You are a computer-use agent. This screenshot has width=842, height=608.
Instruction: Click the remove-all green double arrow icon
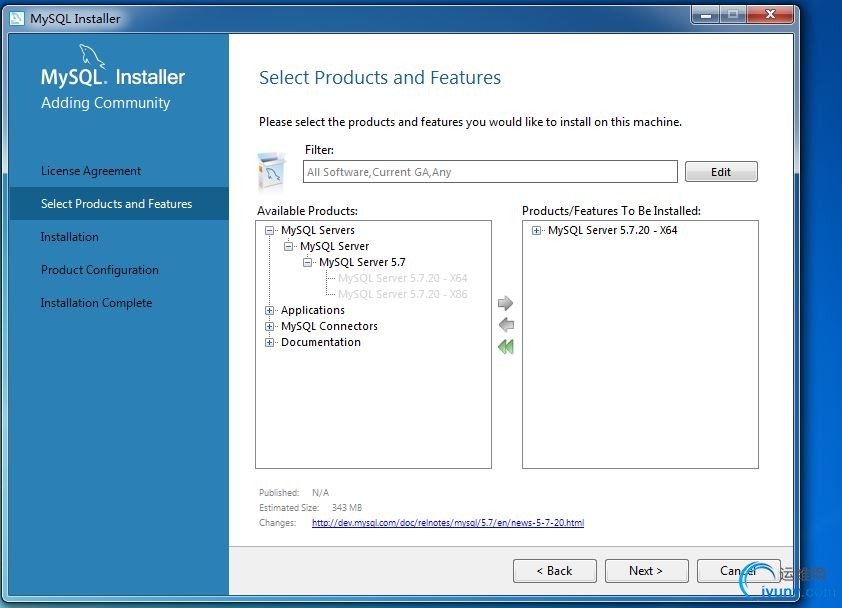pyautogui.click(x=506, y=346)
